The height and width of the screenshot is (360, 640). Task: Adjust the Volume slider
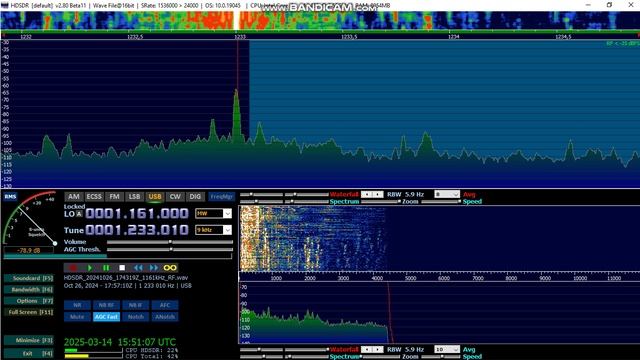(x=170, y=242)
